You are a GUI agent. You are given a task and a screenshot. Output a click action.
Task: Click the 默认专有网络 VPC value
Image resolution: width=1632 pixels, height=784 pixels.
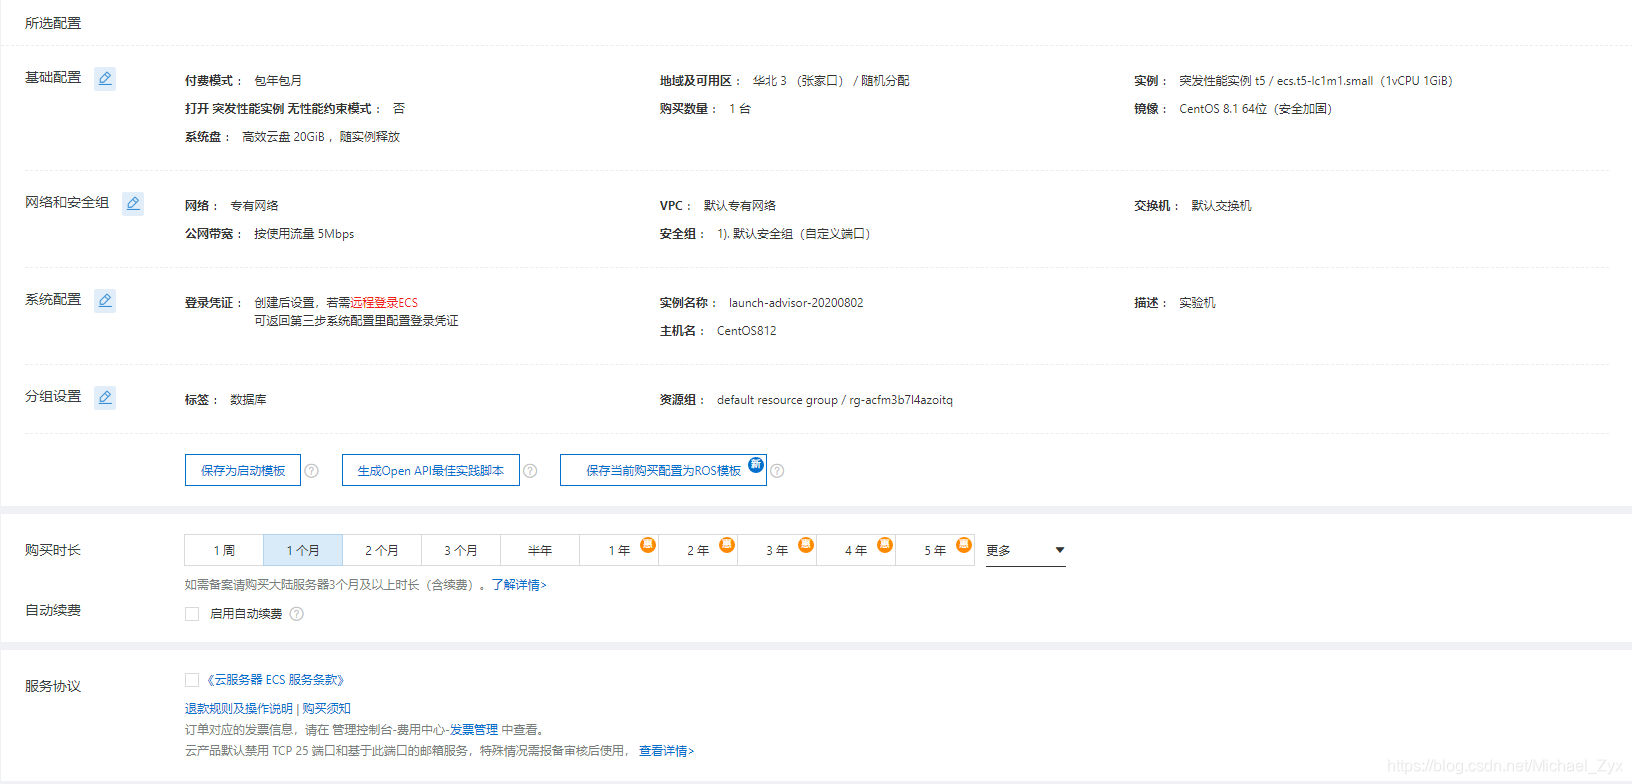coord(740,206)
